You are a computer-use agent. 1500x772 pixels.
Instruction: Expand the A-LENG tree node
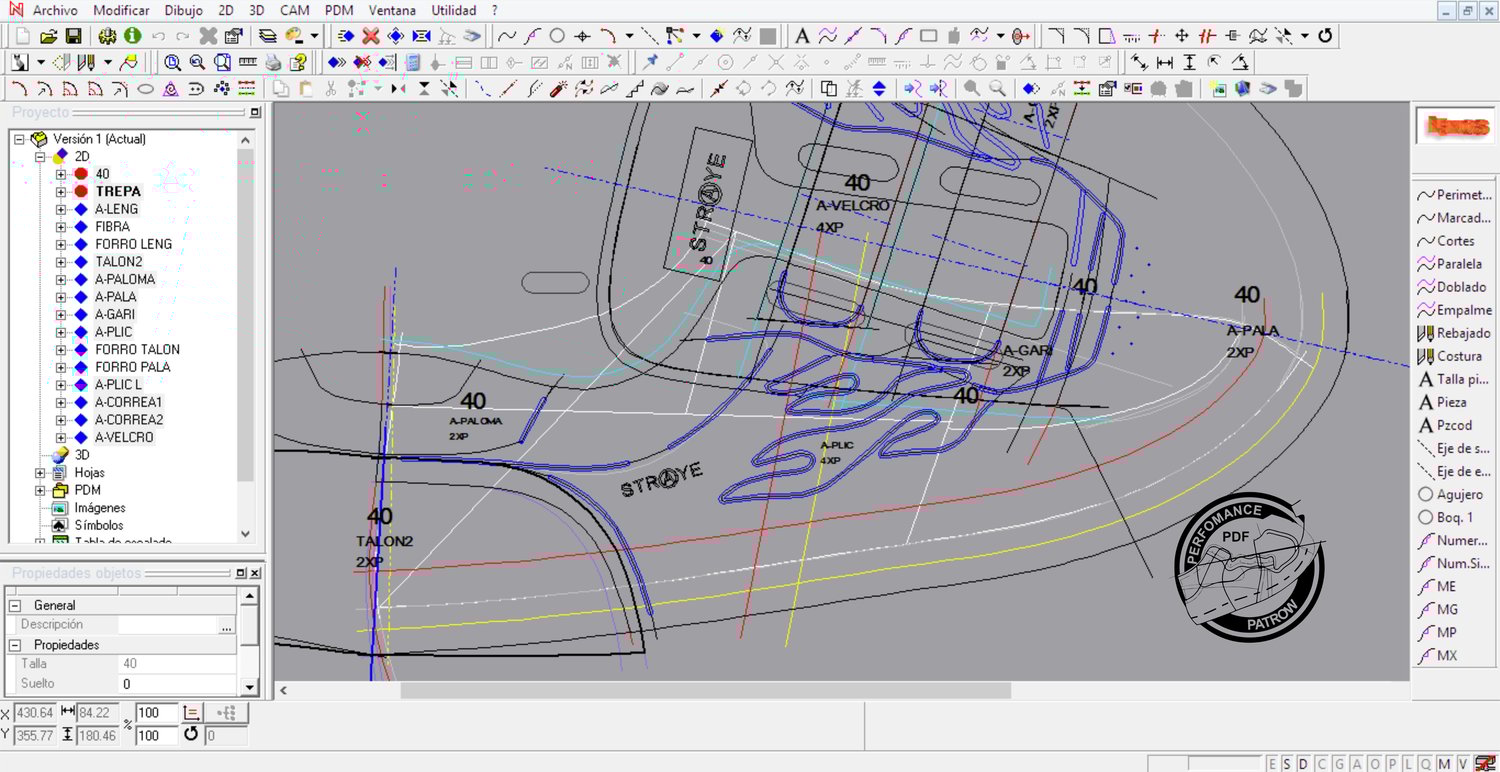61,209
